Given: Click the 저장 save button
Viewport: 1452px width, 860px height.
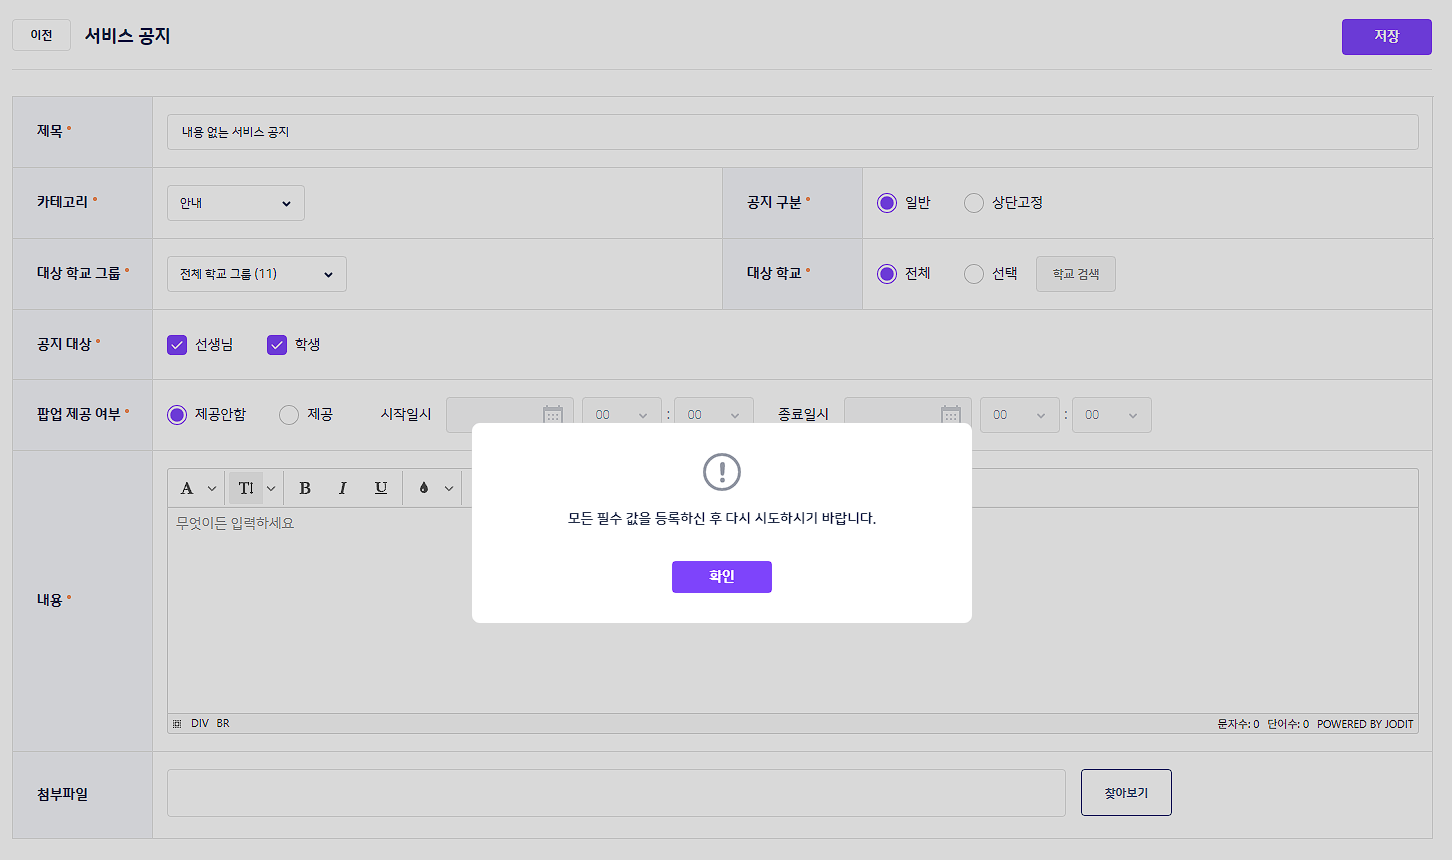Looking at the screenshot, I should tap(1386, 37).
